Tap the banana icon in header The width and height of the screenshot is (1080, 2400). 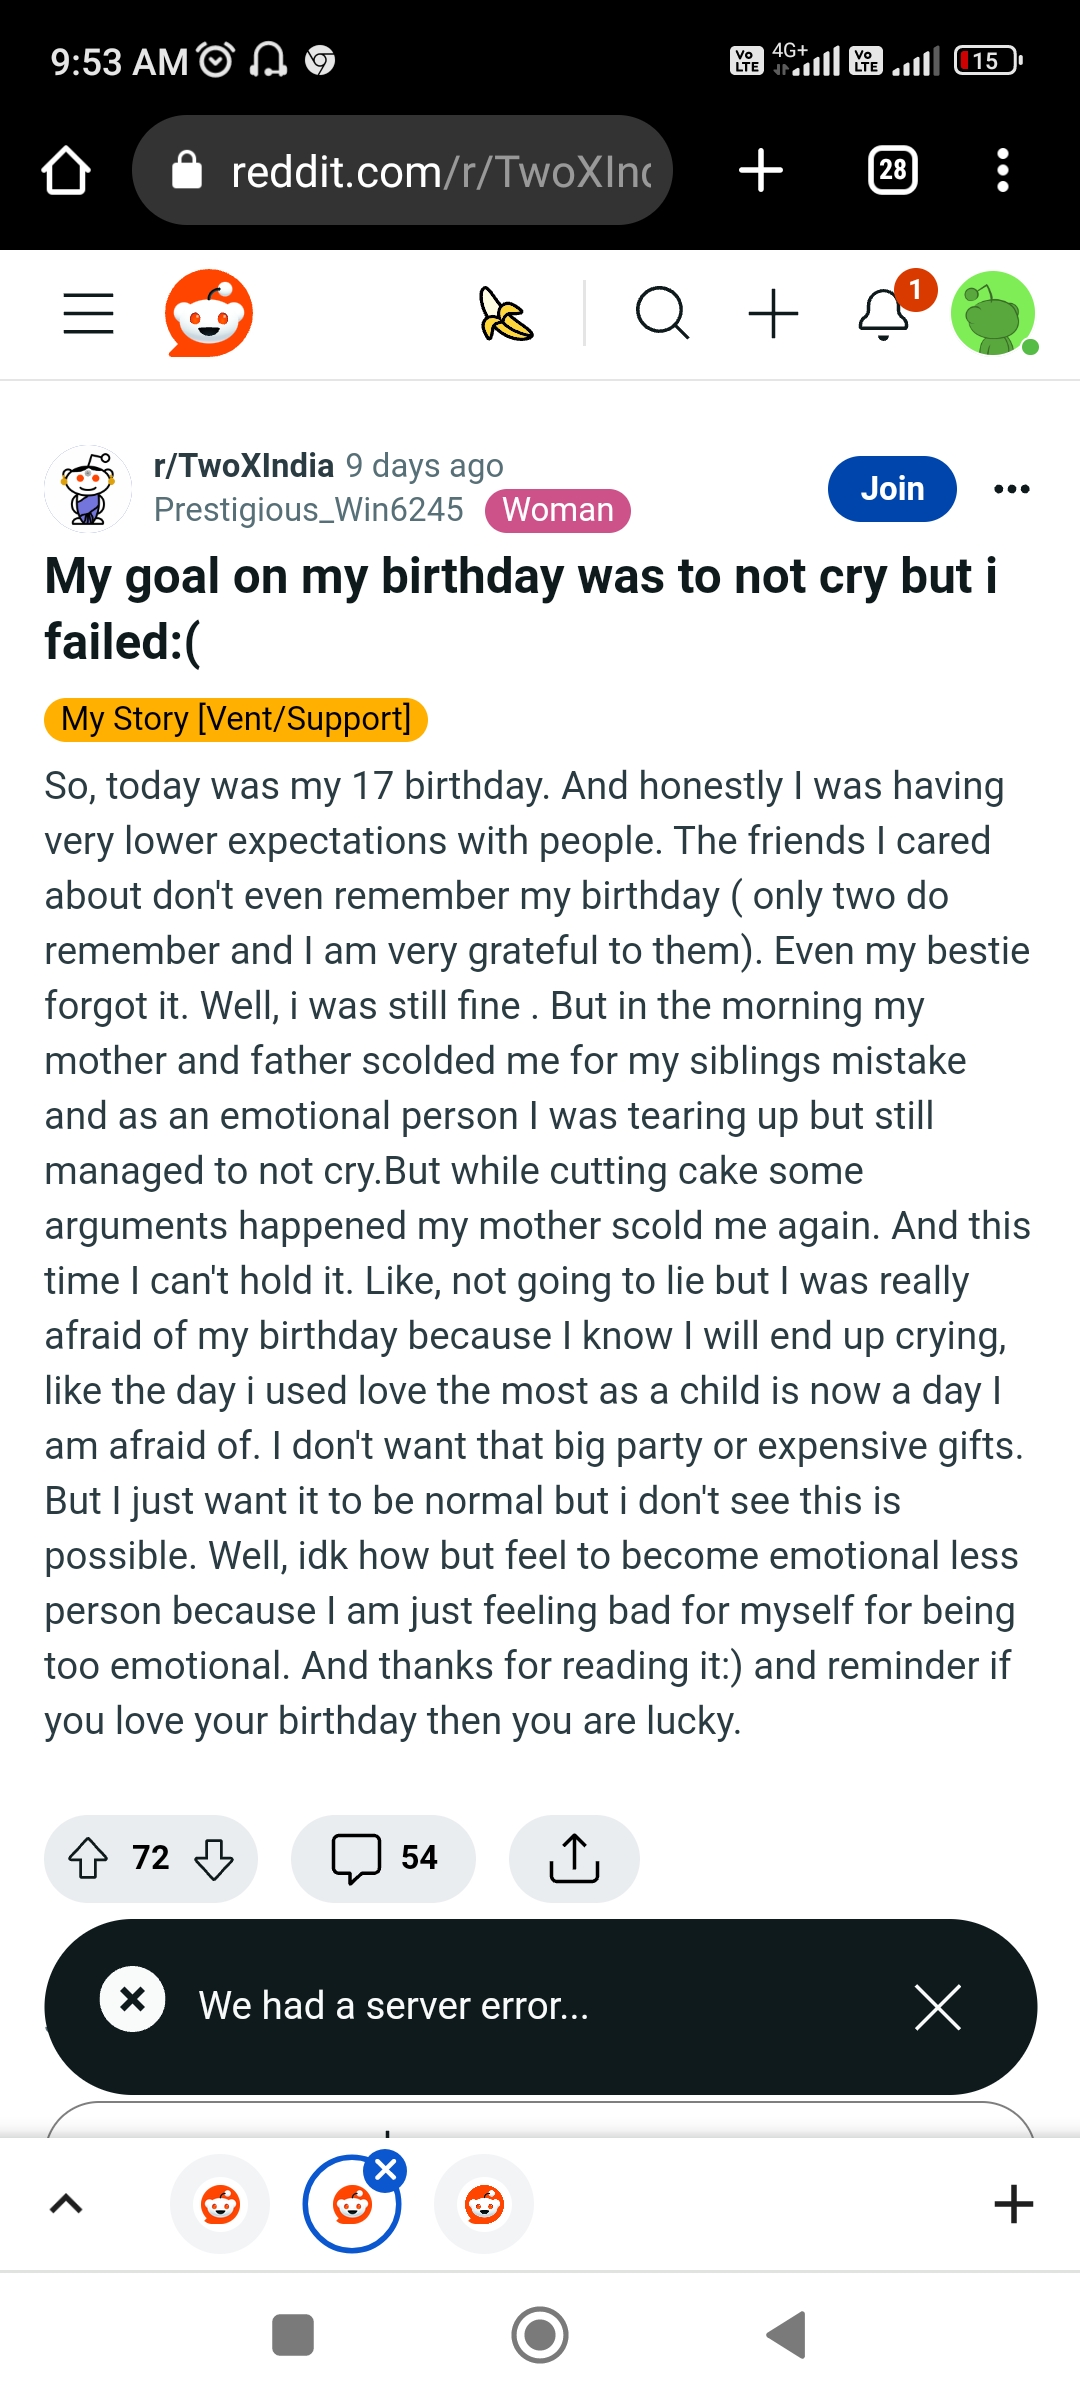point(506,314)
